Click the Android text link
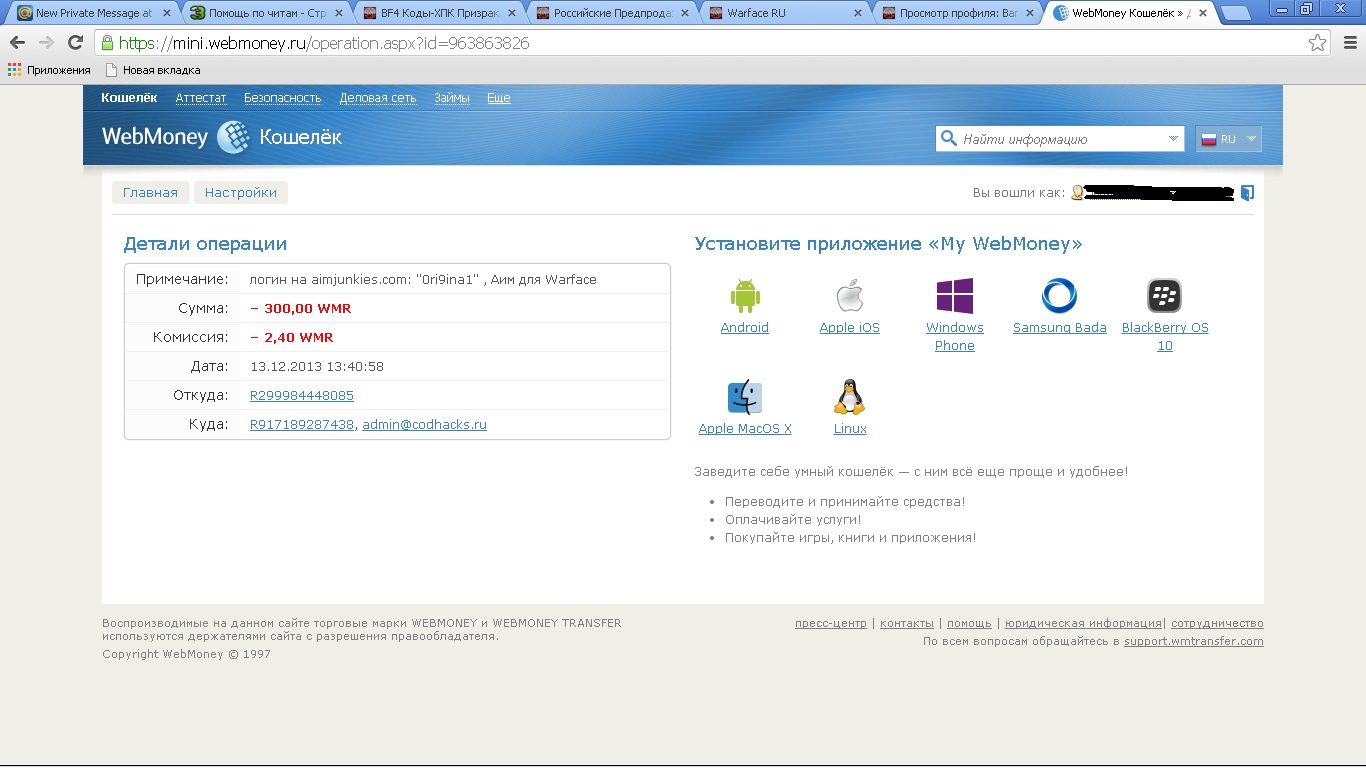This screenshot has height=768, width=1366. coord(745,327)
